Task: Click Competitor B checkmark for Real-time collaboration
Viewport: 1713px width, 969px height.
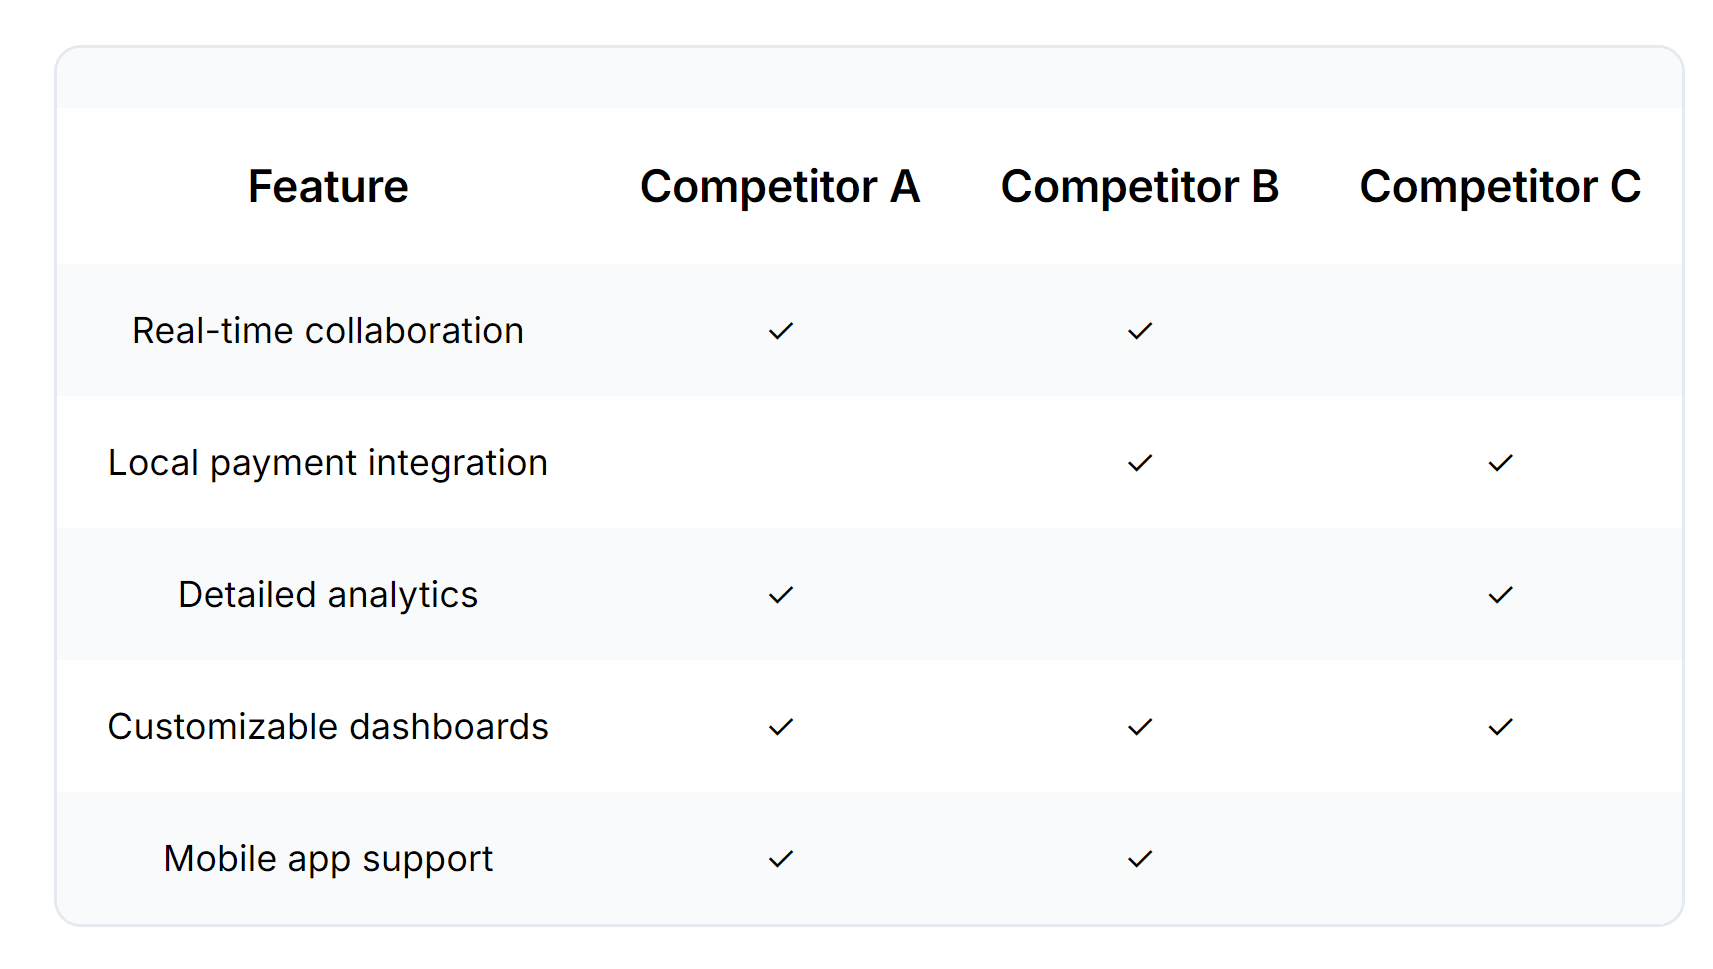Action: click(x=1140, y=331)
